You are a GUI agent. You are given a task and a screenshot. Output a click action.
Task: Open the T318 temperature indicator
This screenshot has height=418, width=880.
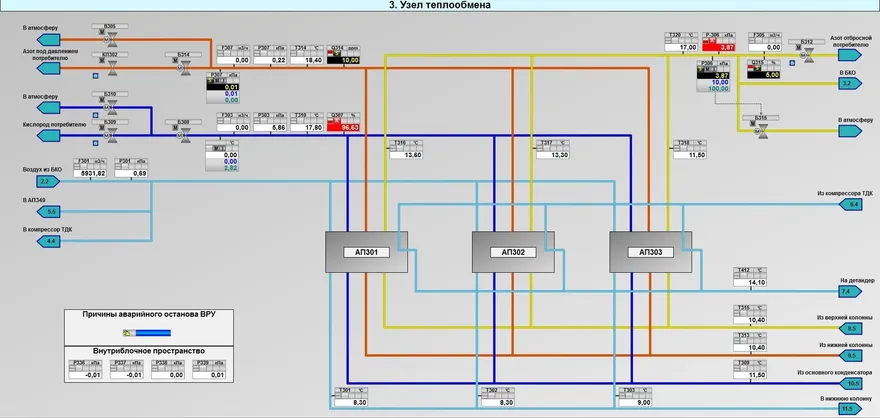pos(690,150)
